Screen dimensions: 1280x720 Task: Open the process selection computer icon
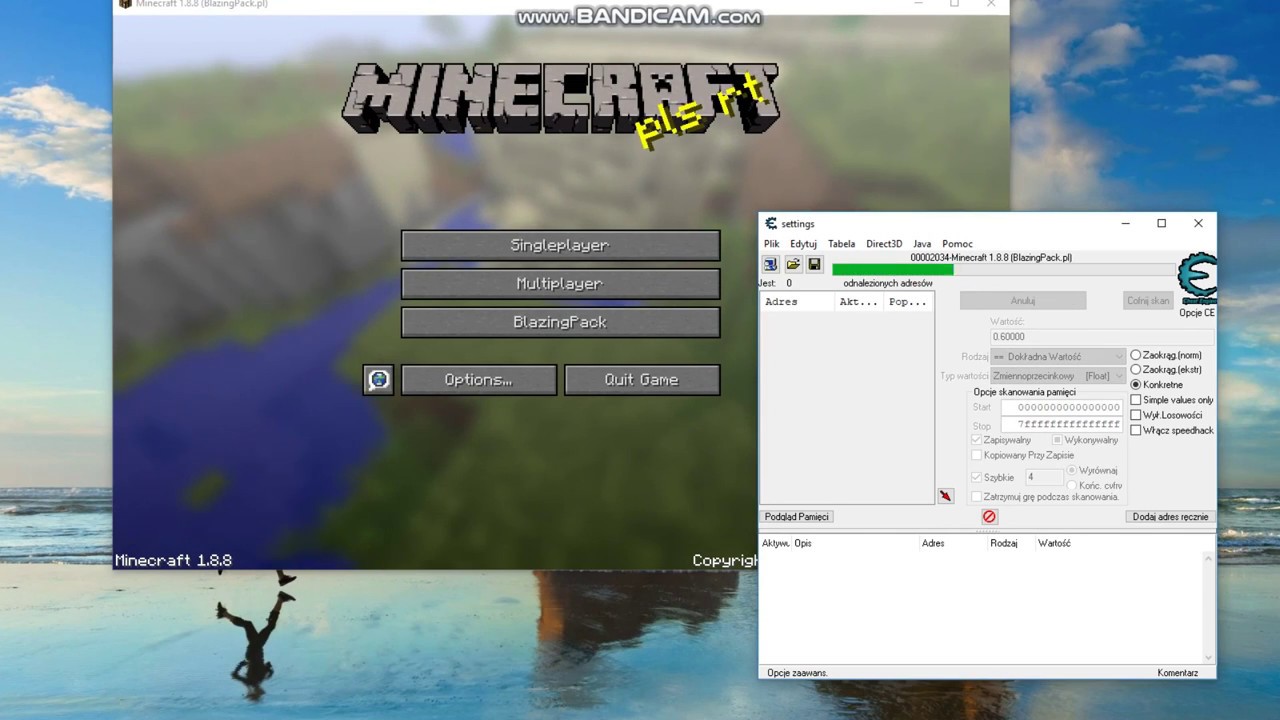770,265
